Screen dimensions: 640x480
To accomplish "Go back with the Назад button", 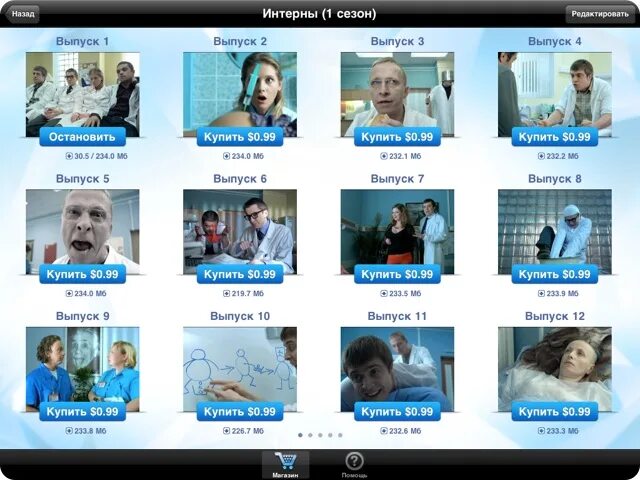I will click(x=21, y=14).
